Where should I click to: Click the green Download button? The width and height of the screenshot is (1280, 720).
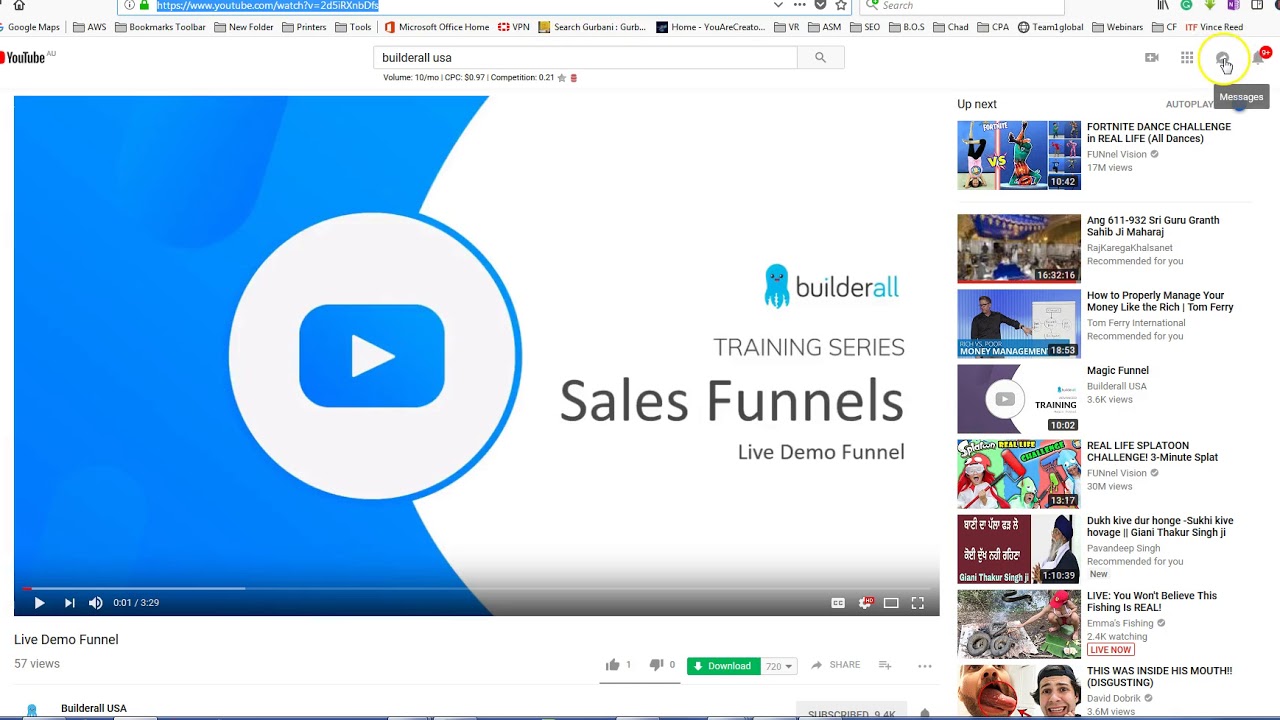[722, 666]
